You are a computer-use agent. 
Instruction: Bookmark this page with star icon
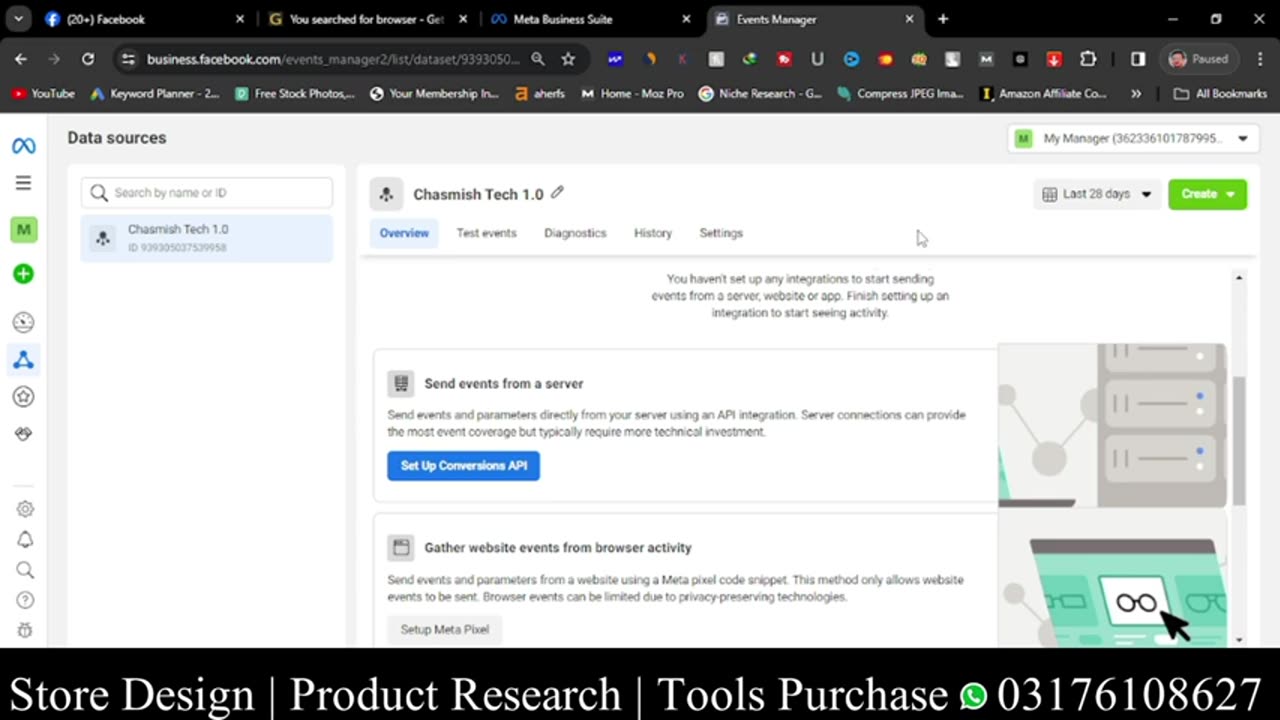pos(568,59)
